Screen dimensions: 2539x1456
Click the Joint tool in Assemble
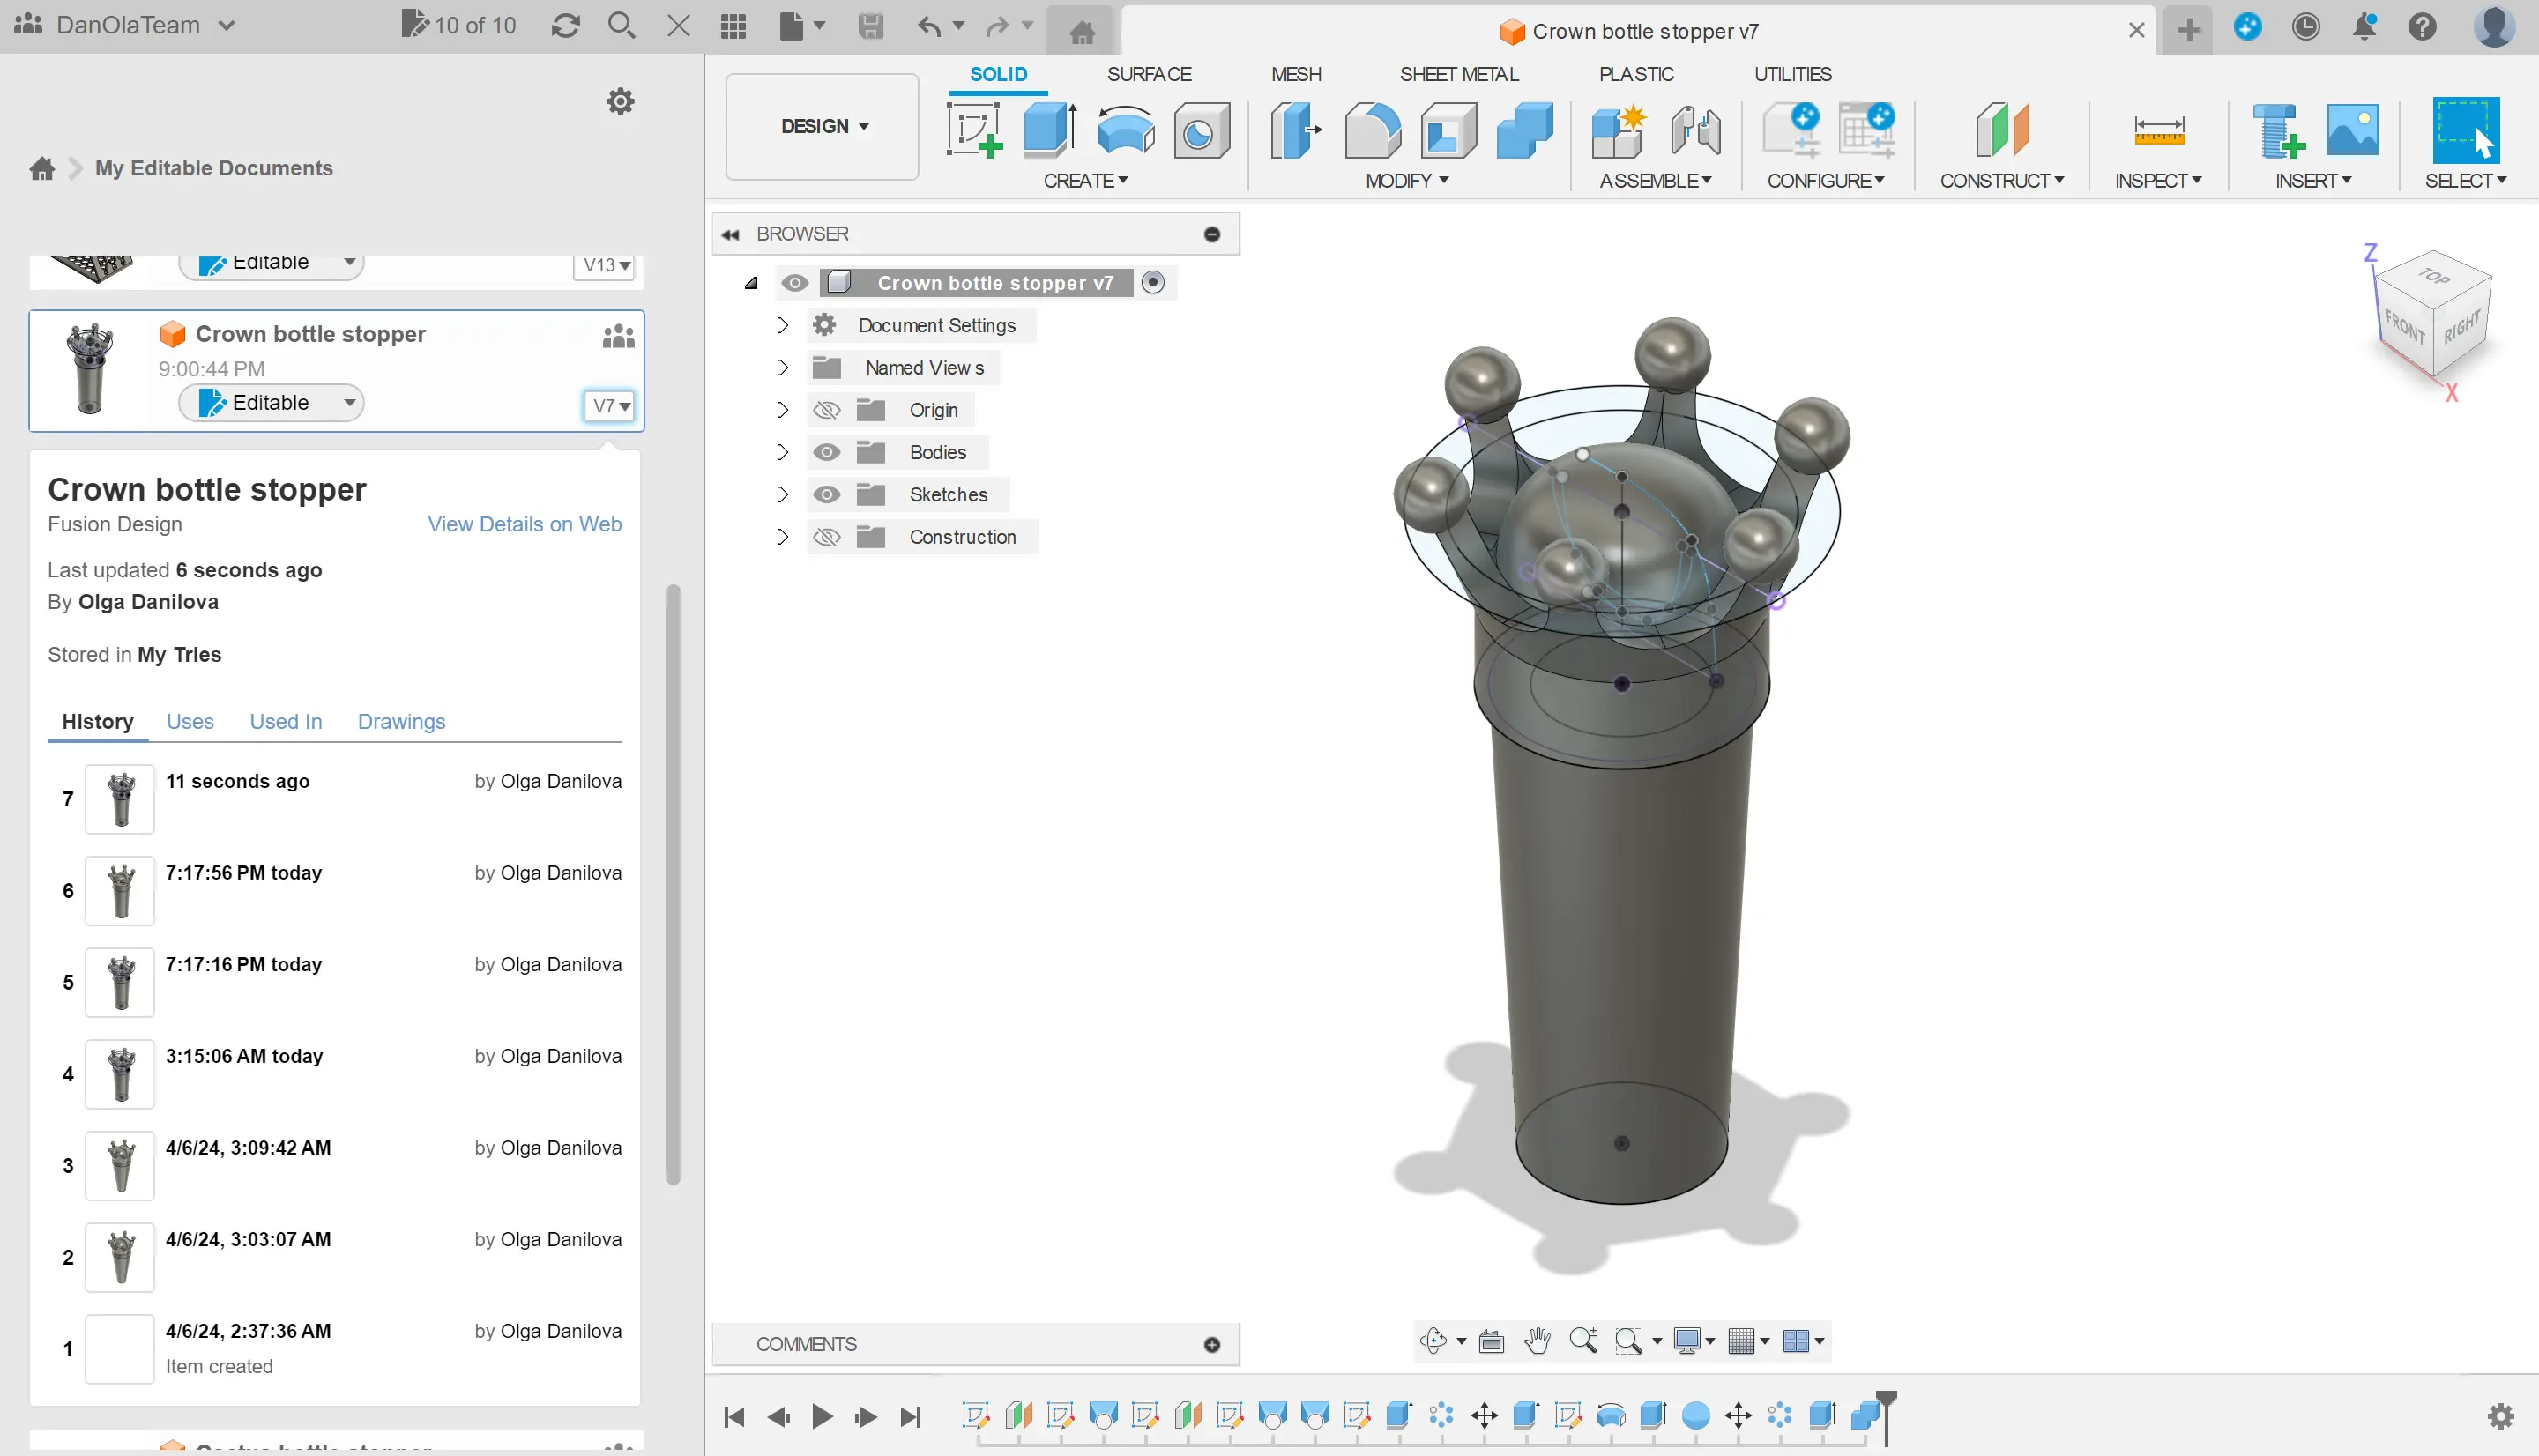click(1695, 130)
